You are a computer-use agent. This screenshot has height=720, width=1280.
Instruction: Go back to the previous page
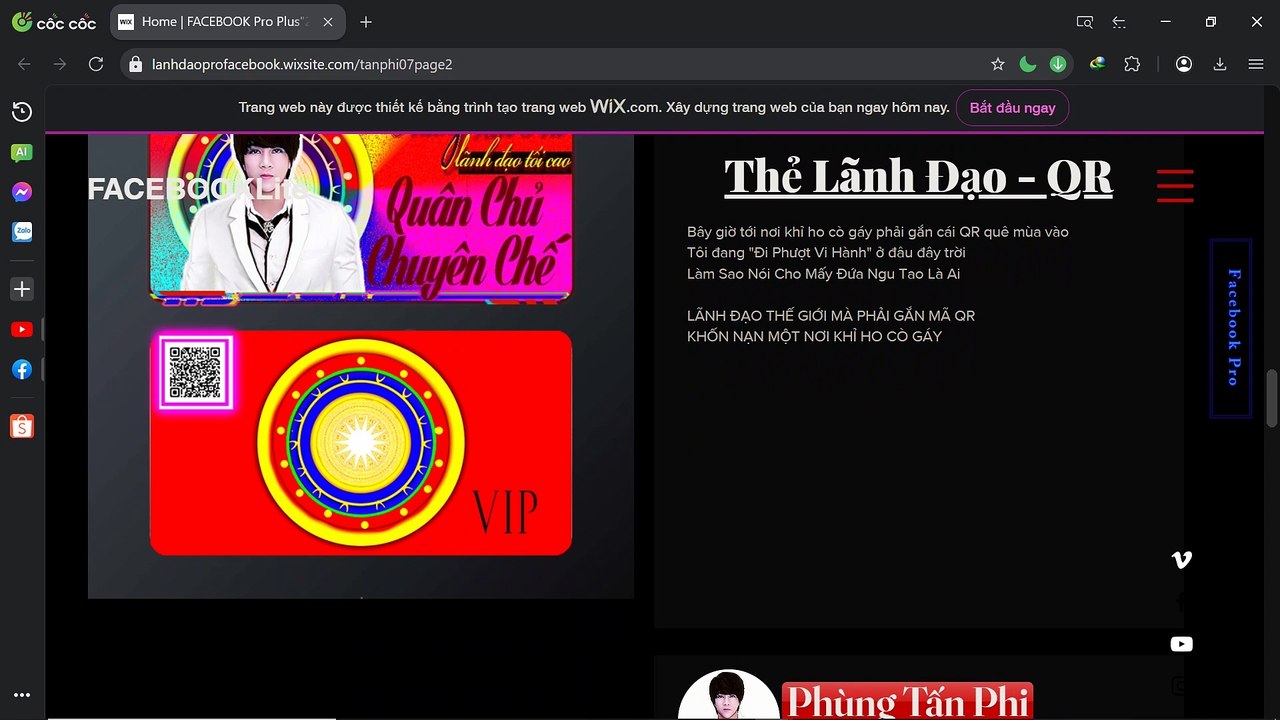24,64
